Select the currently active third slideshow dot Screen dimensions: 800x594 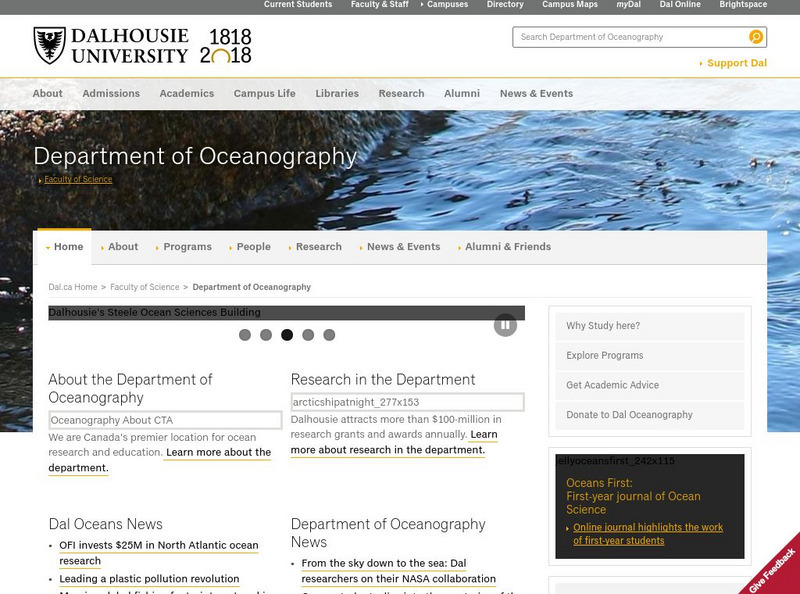pos(288,336)
